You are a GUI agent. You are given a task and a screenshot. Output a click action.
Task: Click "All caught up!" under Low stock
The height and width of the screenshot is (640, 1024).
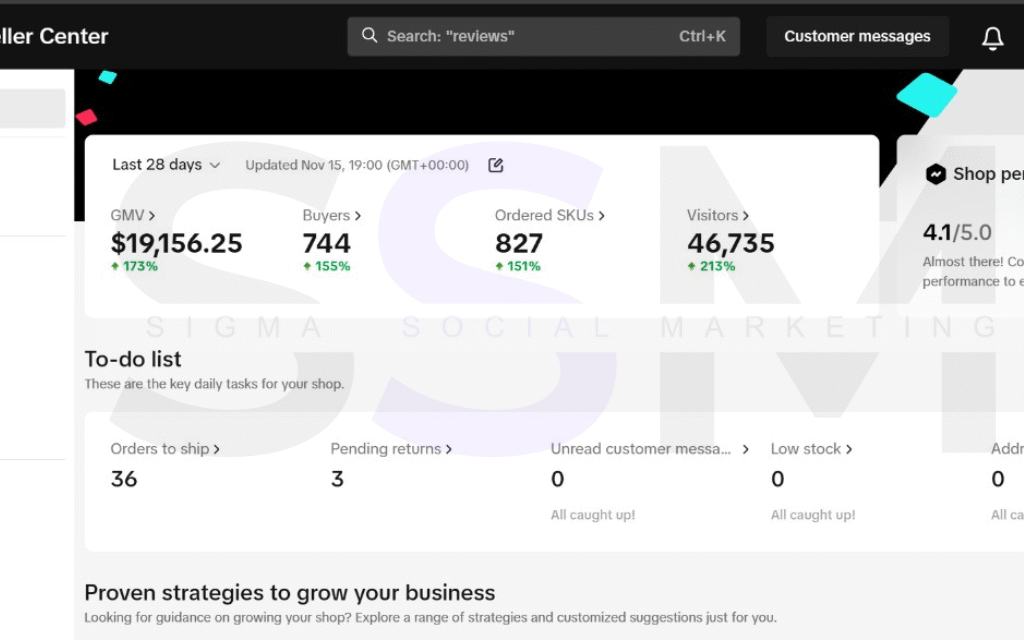pos(812,515)
